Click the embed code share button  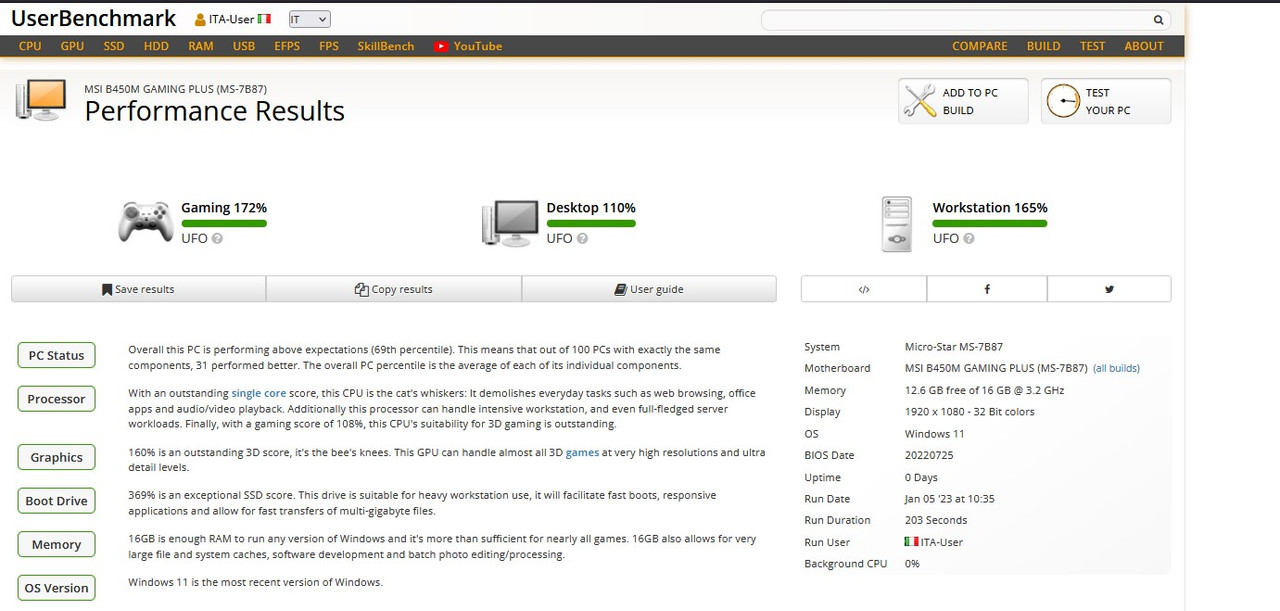[864, 289]
